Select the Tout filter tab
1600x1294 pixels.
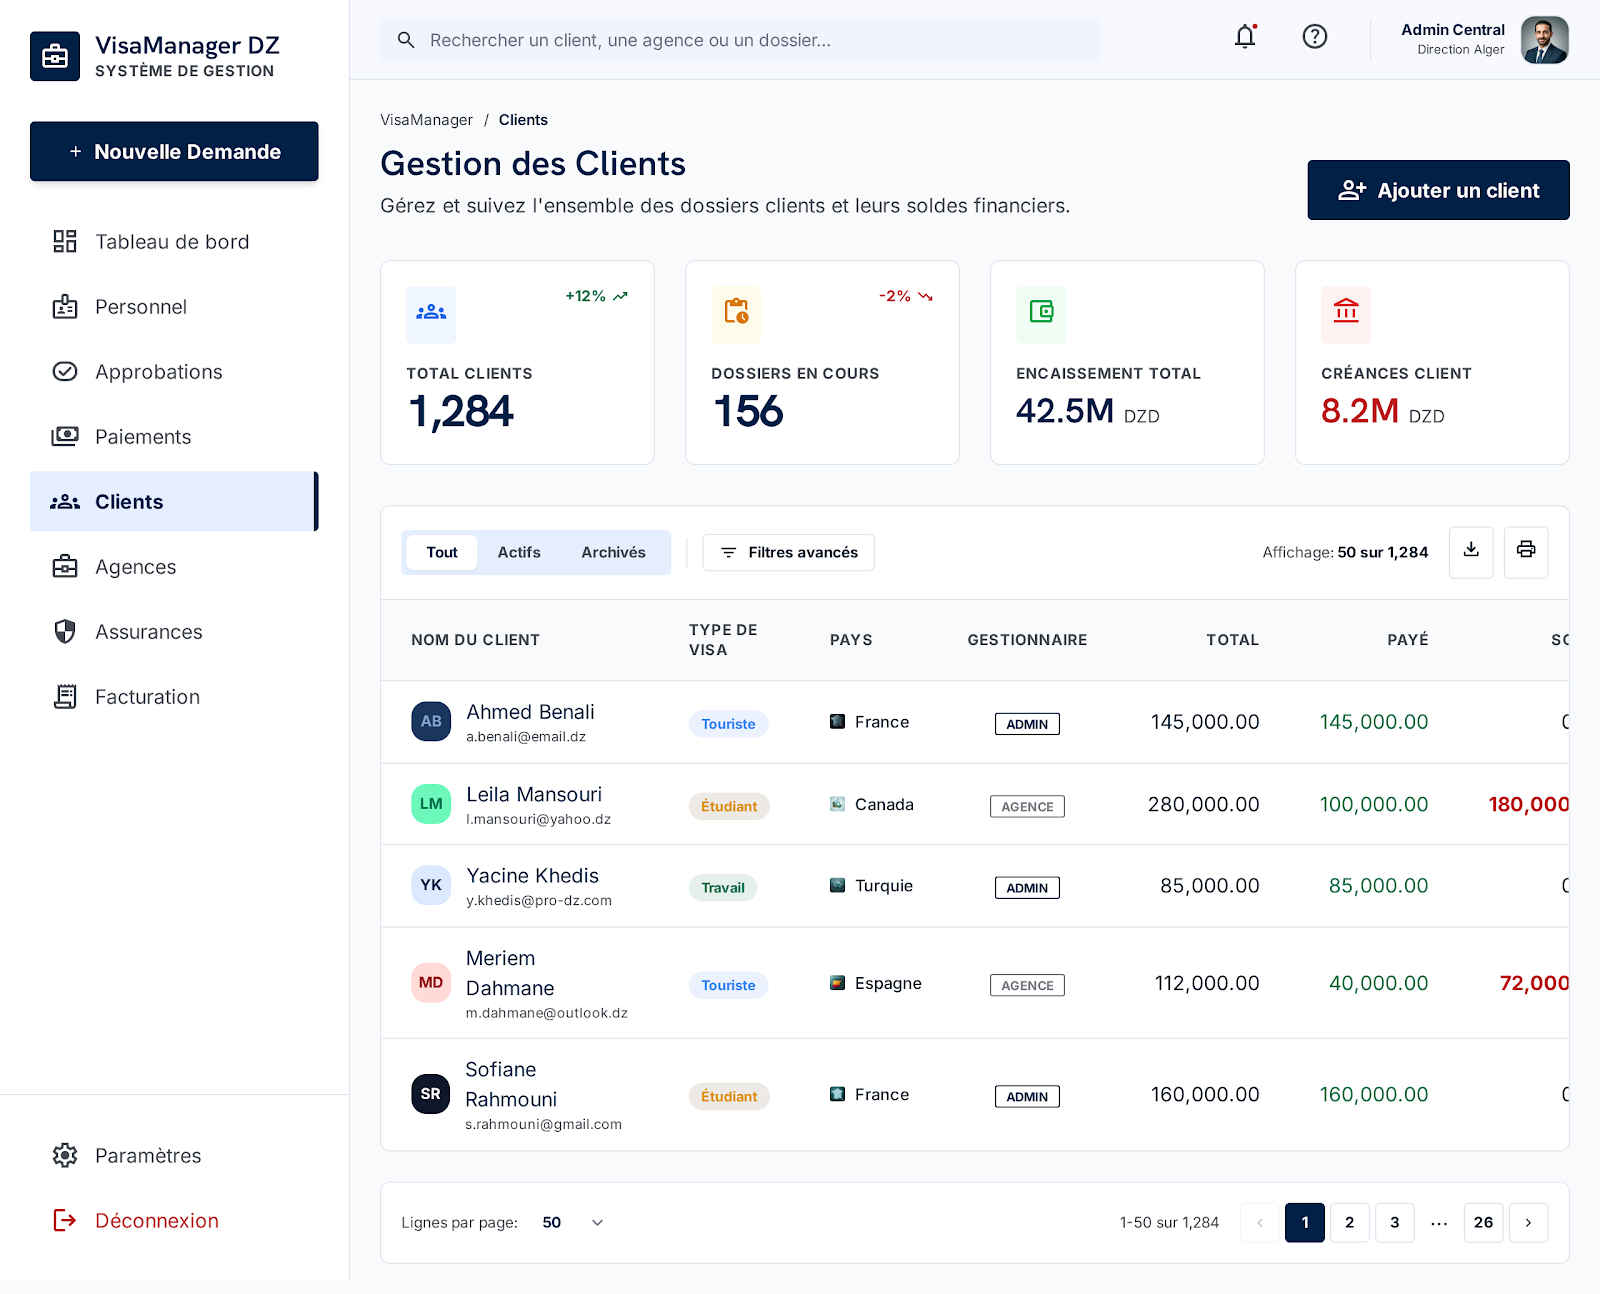pyautogui.click(x=441, y=552)
